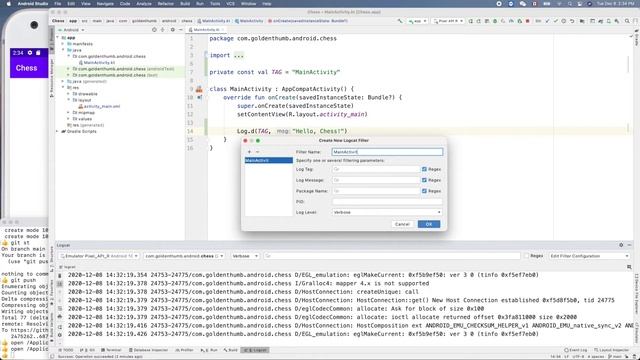This screenshot has width=640, height=360.
Task: Open the Pixel API R device selector
Action: [x=448, y=21]
